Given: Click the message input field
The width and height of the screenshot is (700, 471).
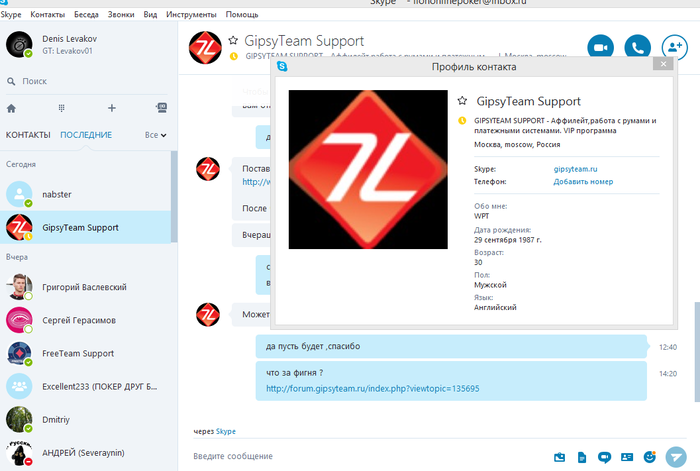Looking at the screenshot, I should 366,456.
